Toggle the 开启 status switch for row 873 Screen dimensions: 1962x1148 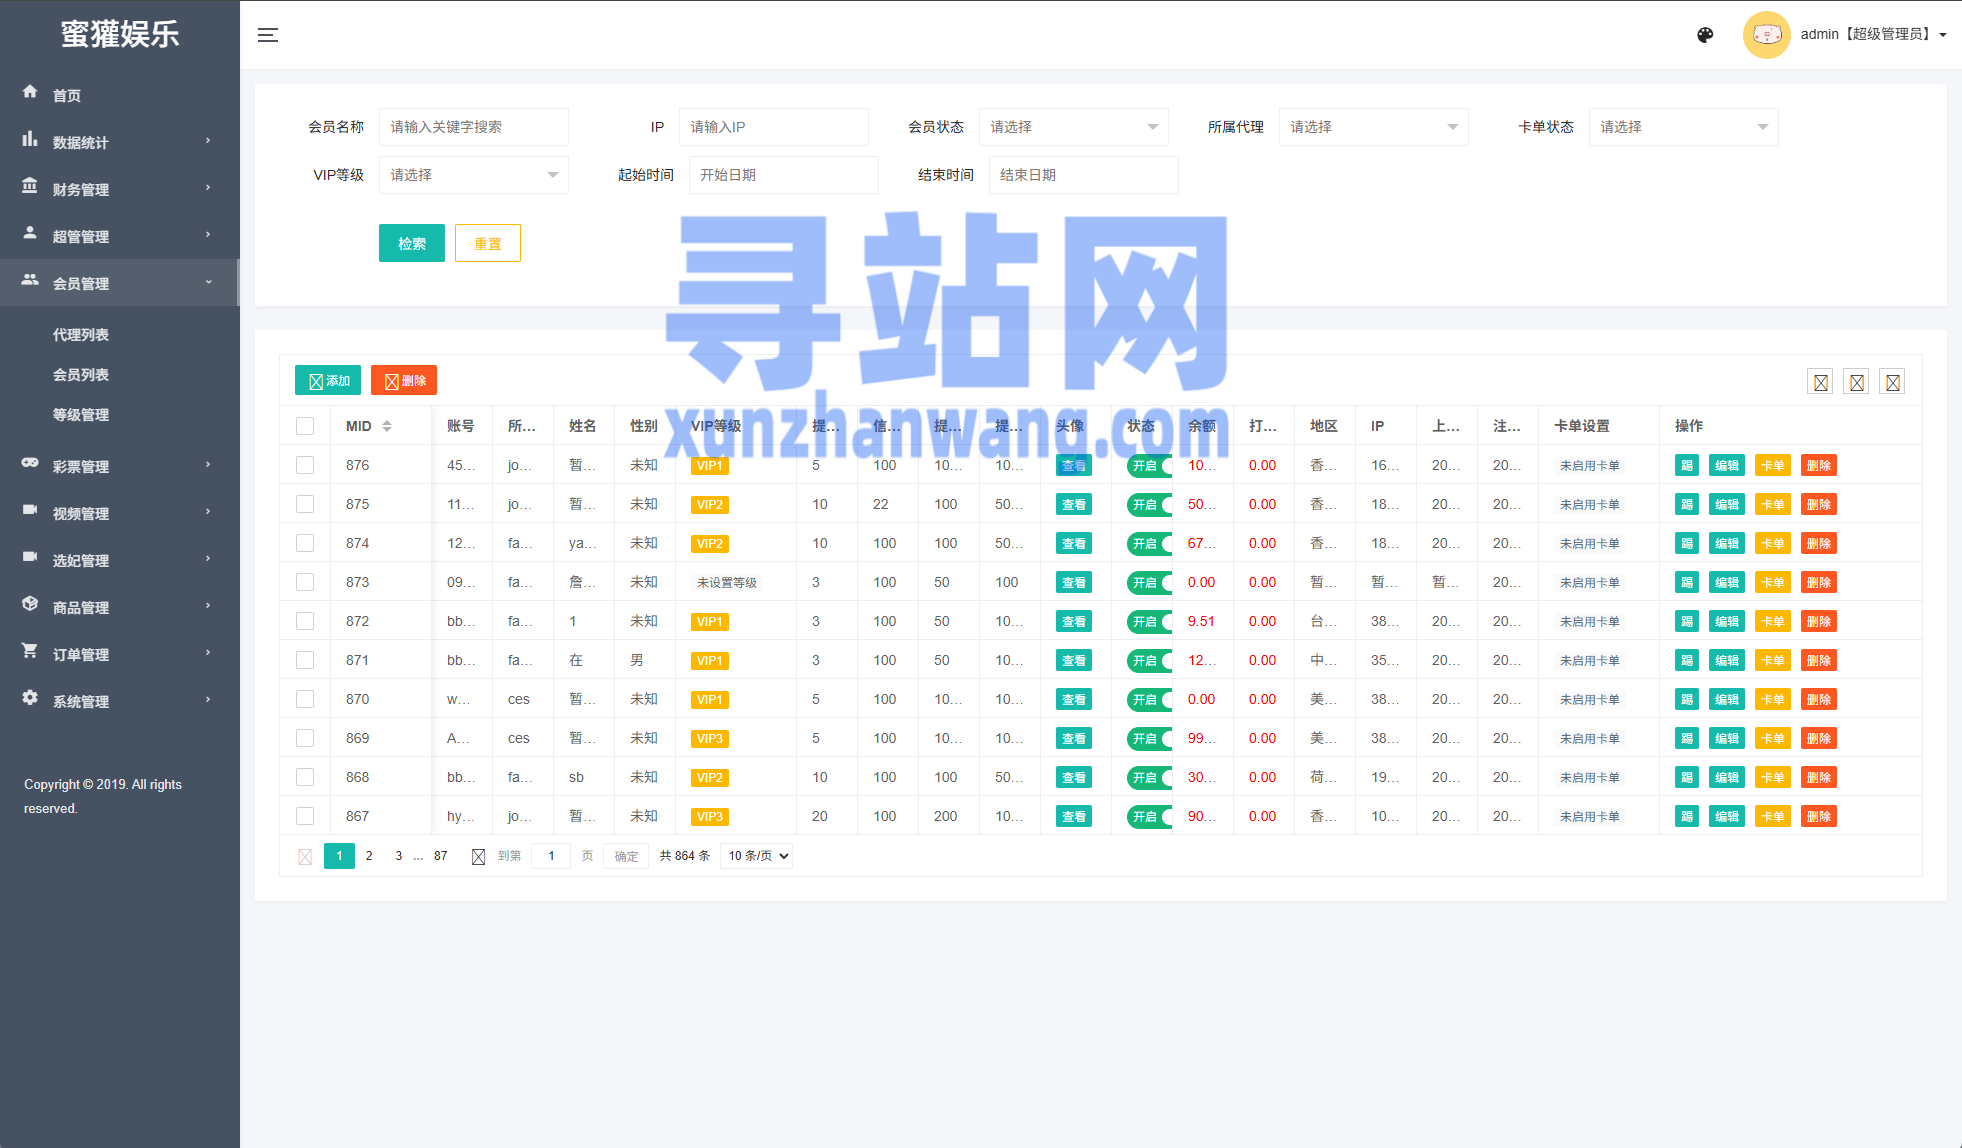point(1149,582)
